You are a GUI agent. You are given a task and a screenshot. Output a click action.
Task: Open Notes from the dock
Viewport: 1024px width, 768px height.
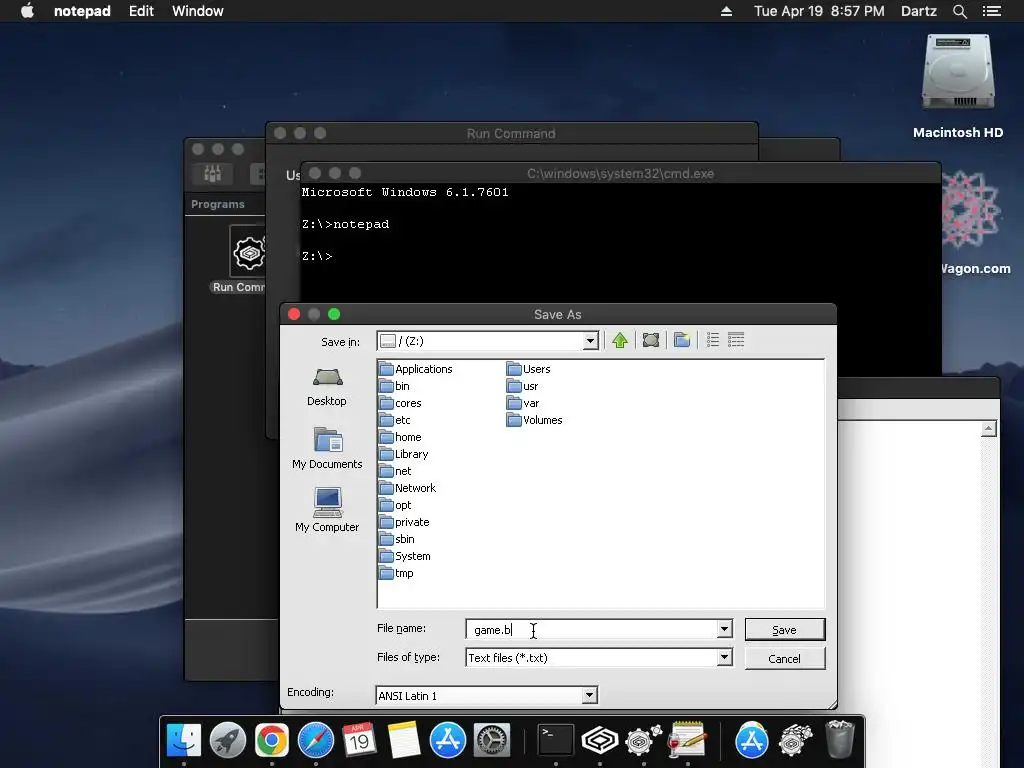pos(404,741)
